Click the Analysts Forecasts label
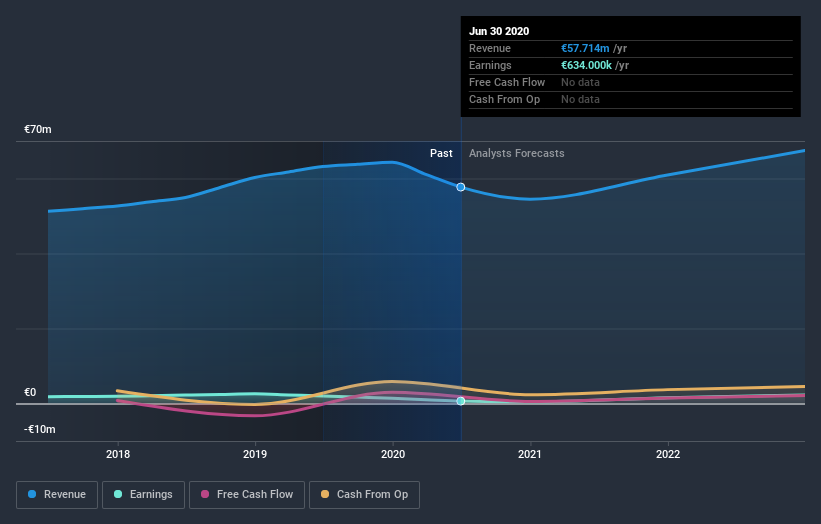821x524 pixels. [x=517, y=153]
